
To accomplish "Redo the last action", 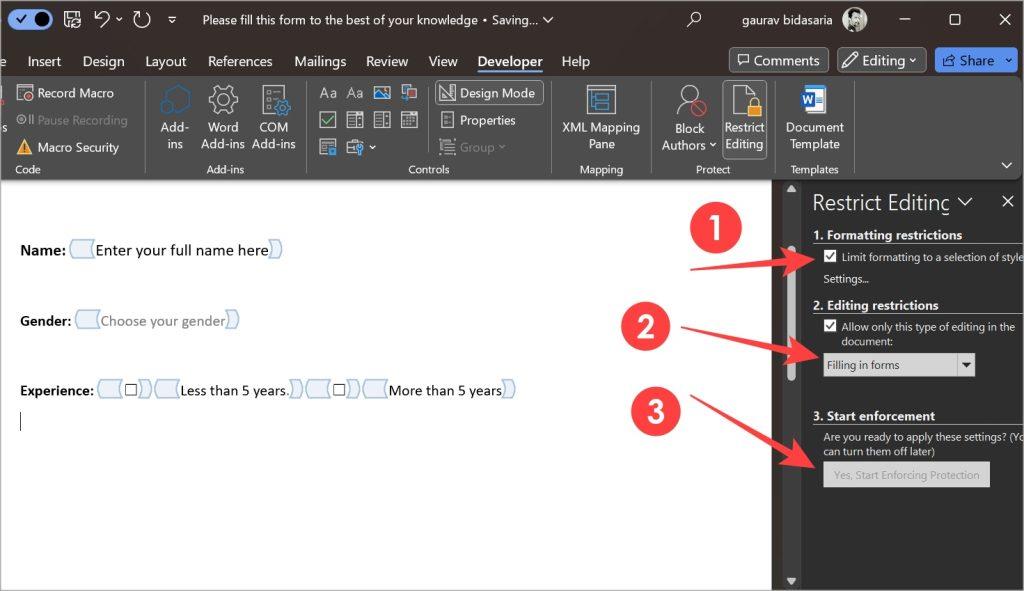I will pyautogui.click(x=142, y=20).
